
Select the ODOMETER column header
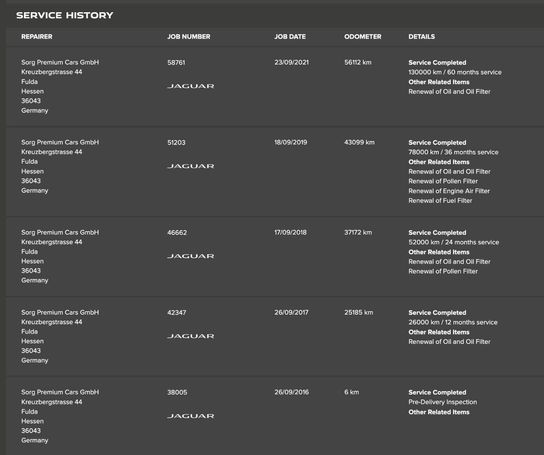point(363,36)
